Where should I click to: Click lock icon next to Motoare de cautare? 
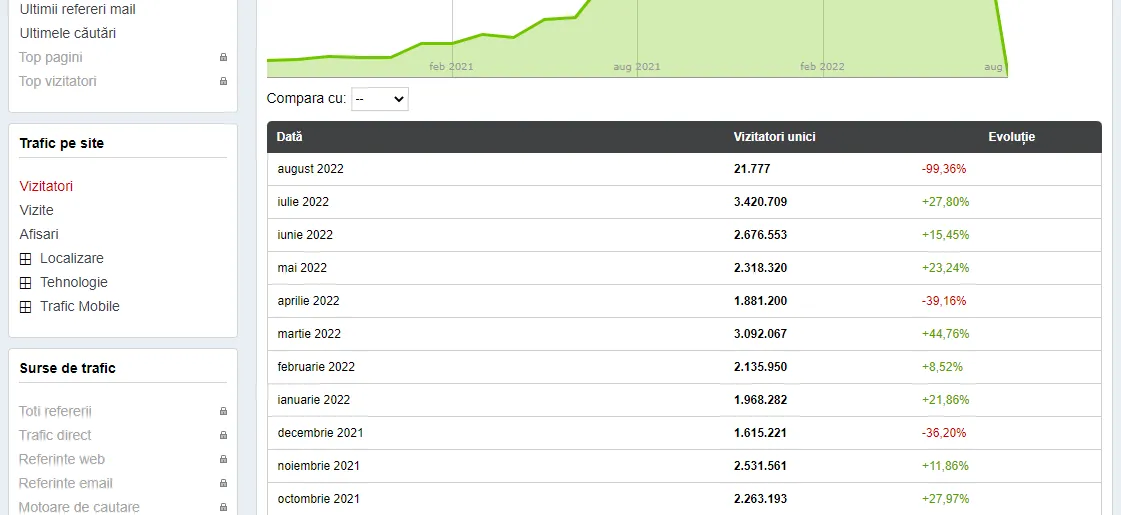pos(223,507)
